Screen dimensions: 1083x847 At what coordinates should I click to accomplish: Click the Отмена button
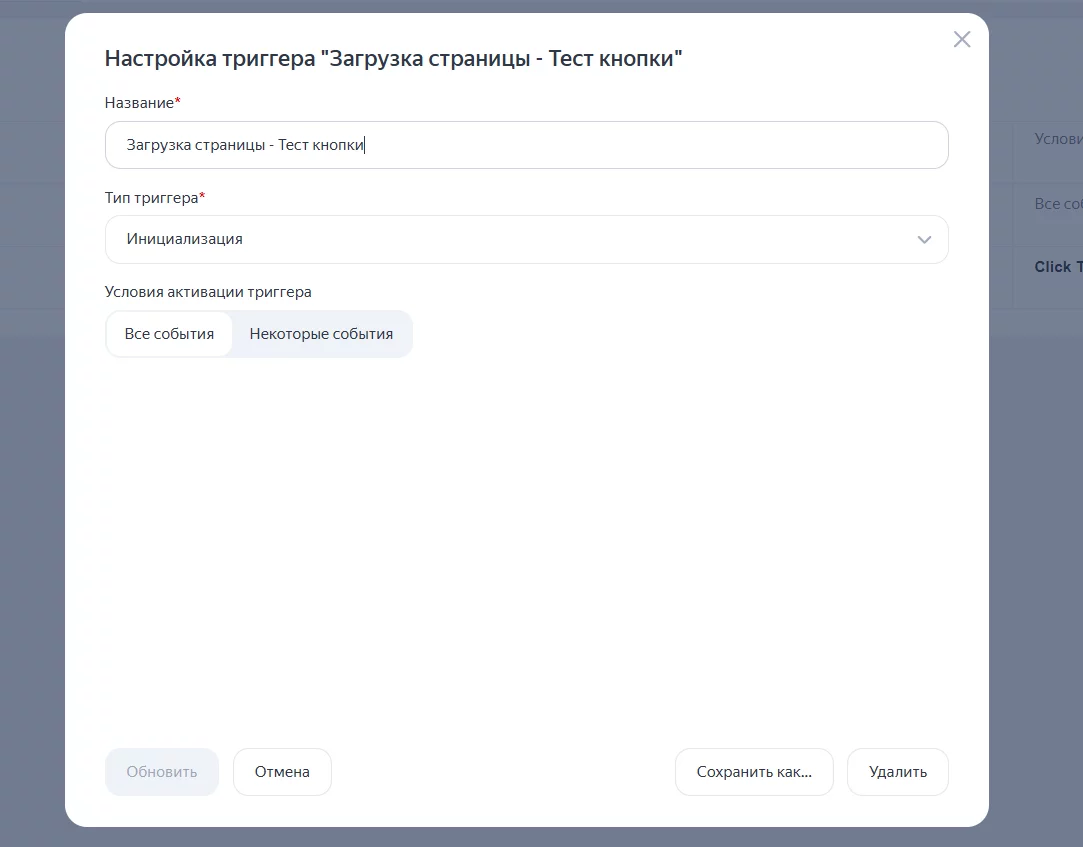point(282,772)
